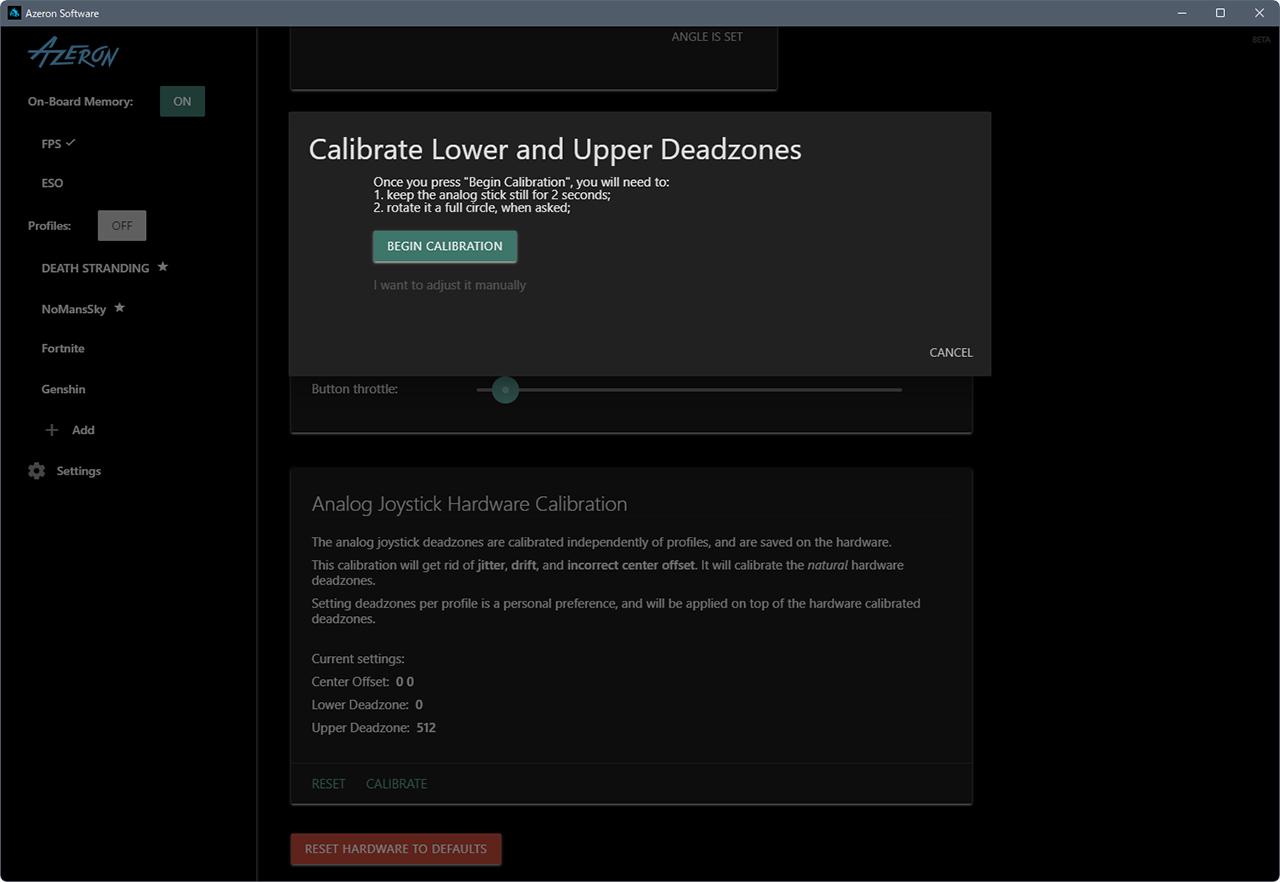Viewport: 1280px width, 882px height.
Task: Click the Azeron app icon in title bar
Action: [x=14, y=13]
